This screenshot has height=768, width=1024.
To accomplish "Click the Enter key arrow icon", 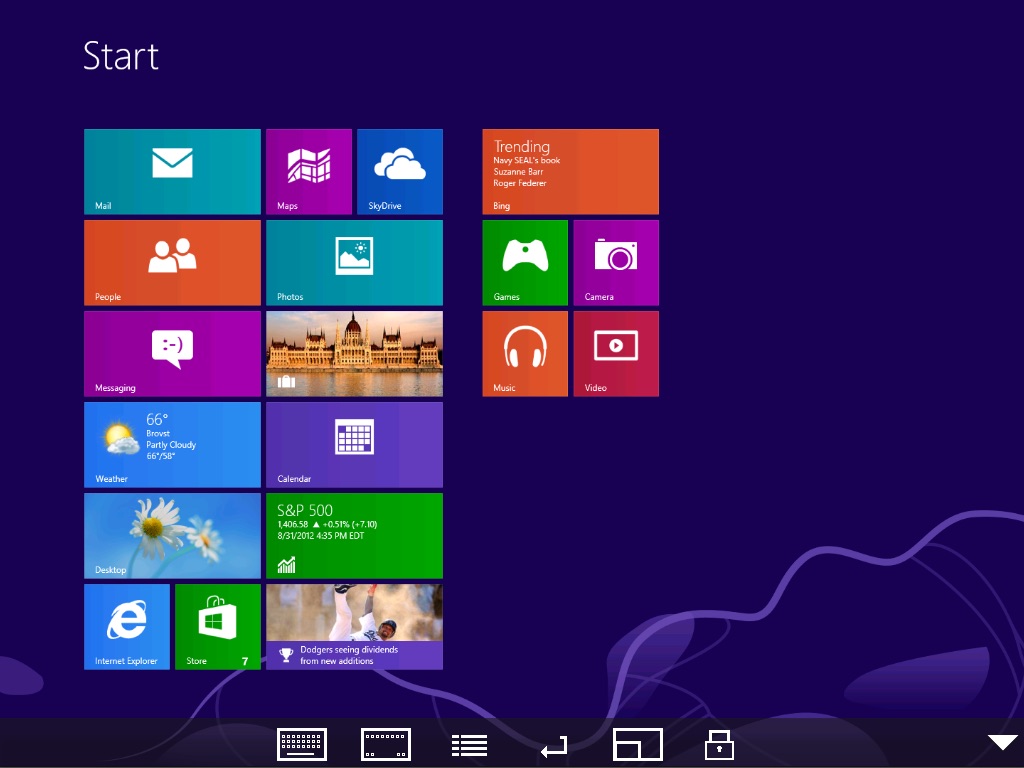I will coord(554,746).
